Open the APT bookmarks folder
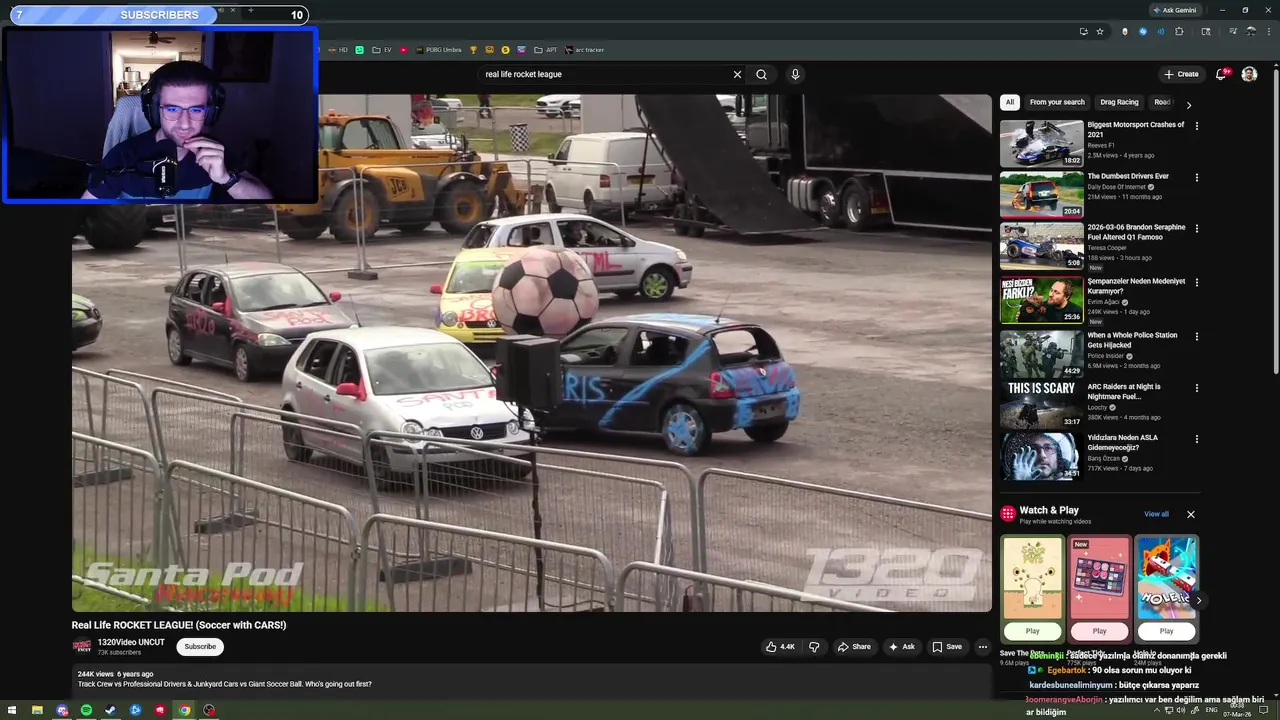The width and height of the screenshot is (1280, 720). click(x=546, y=50)
